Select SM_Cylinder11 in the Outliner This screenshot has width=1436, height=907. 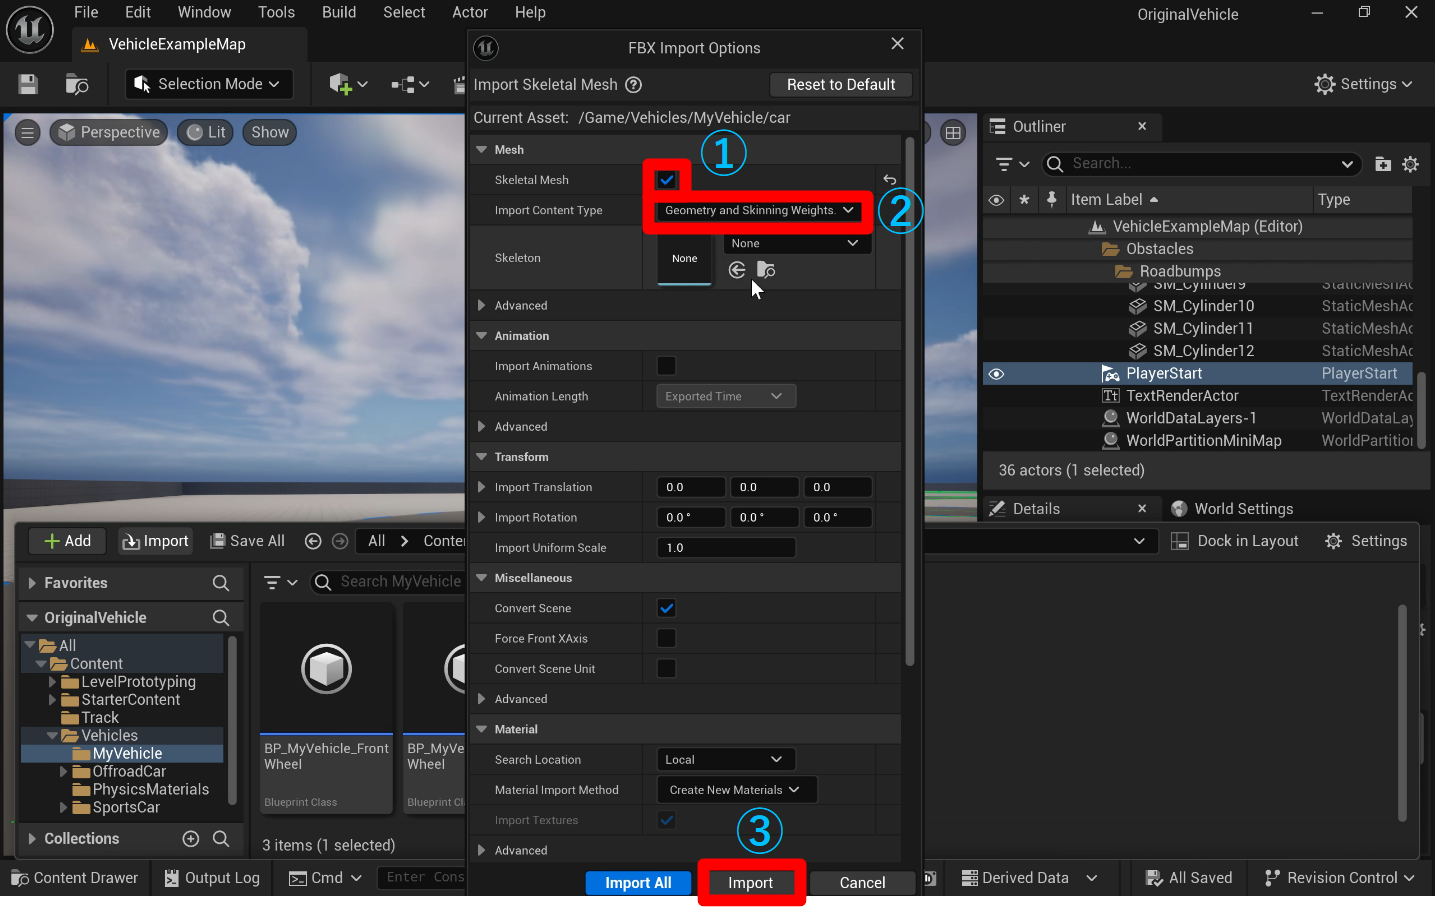(1203, 329)
